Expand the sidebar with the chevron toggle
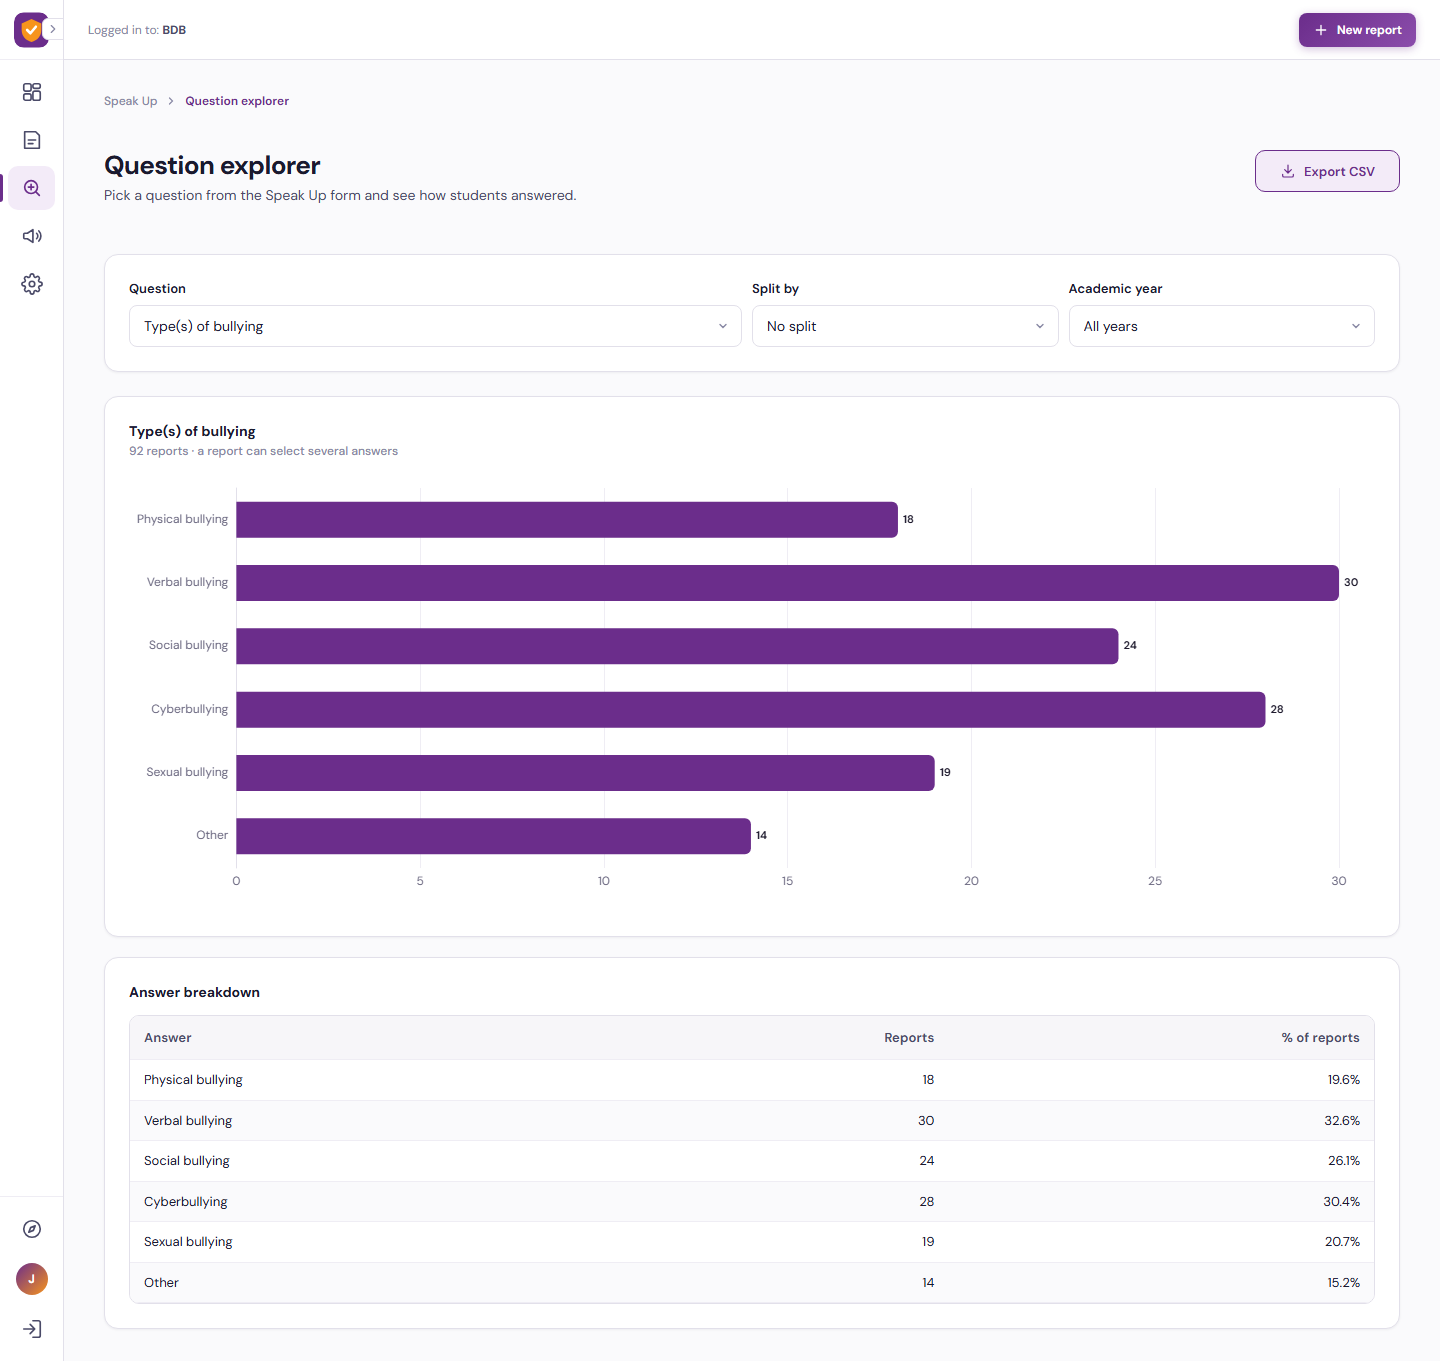Image resolution: width=1440 pixels, height=1361 pixels. 53,29
